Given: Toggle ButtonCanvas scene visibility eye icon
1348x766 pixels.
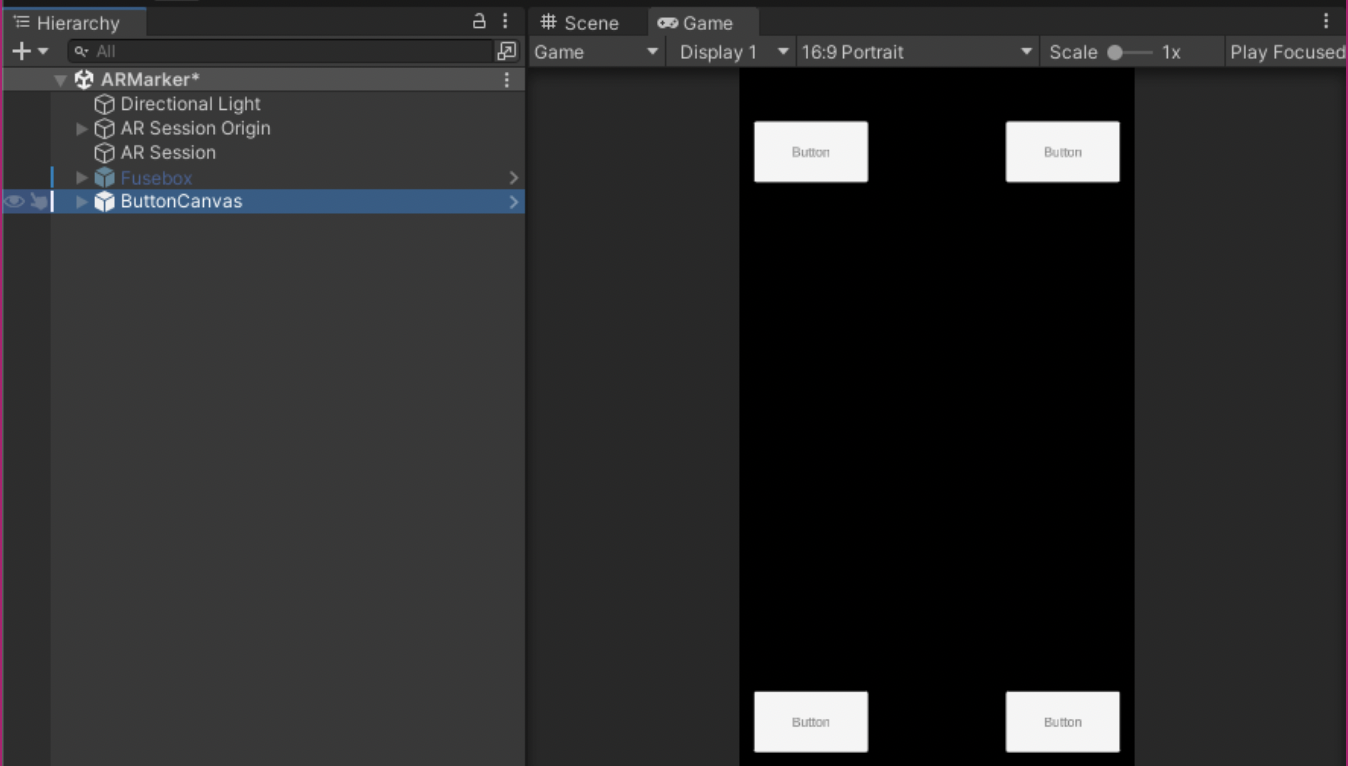Looking at the screenshot, I should (14, 202).
